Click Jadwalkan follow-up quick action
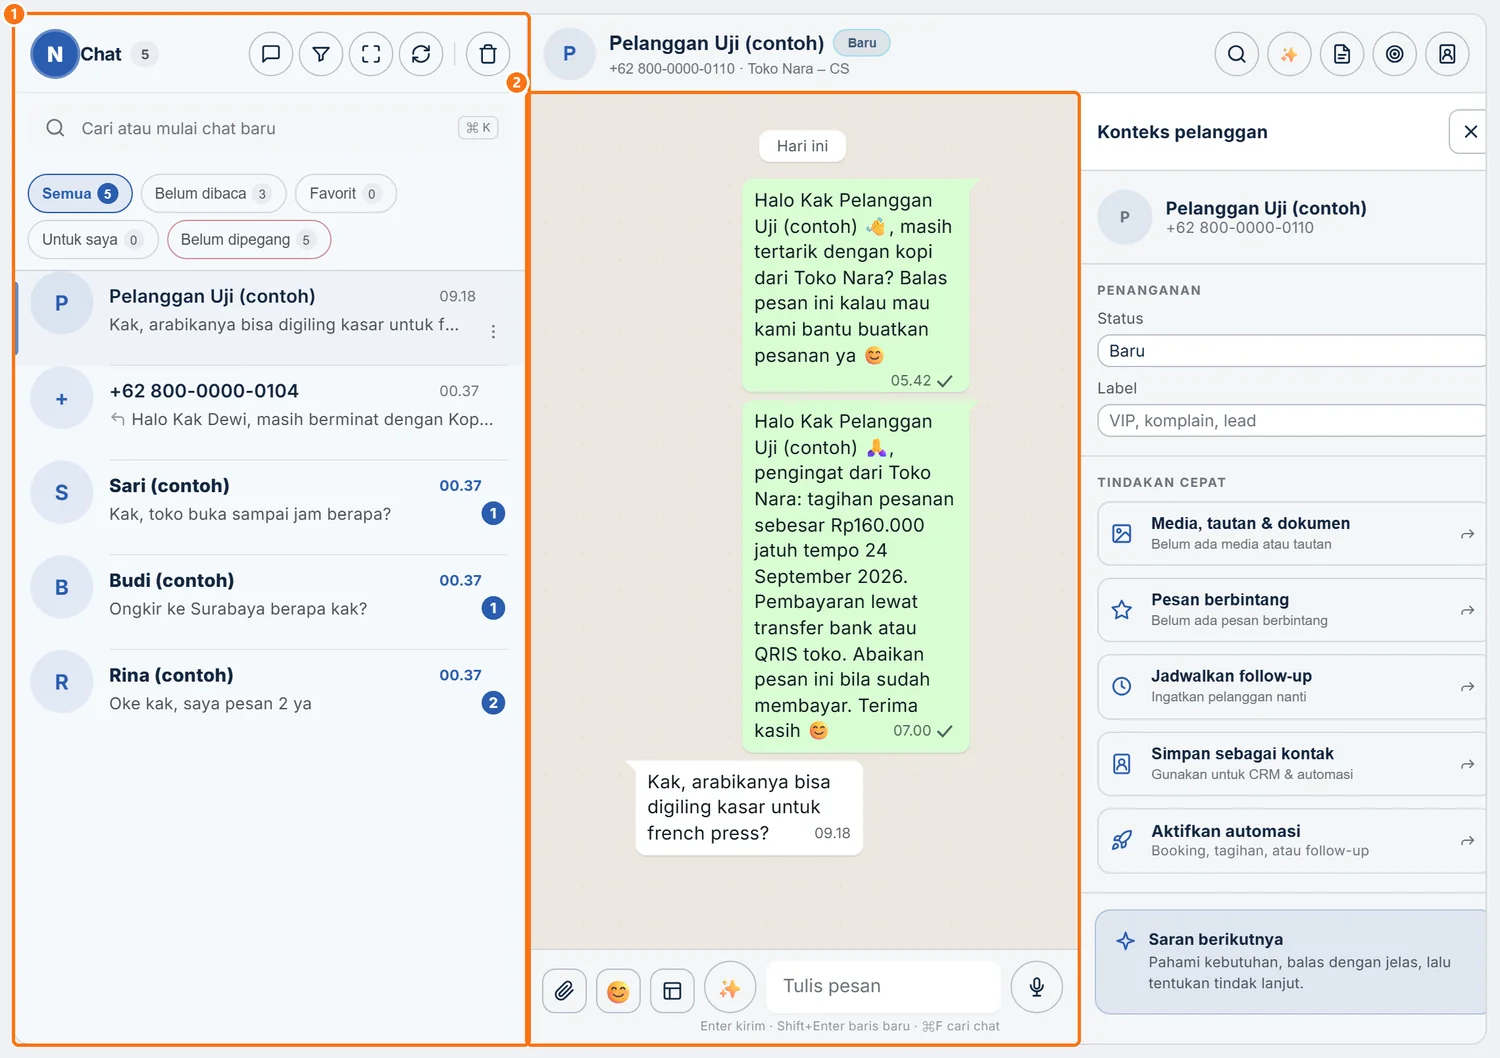The width and height of the screenshot is (1500, 1058). [1291, 687]
